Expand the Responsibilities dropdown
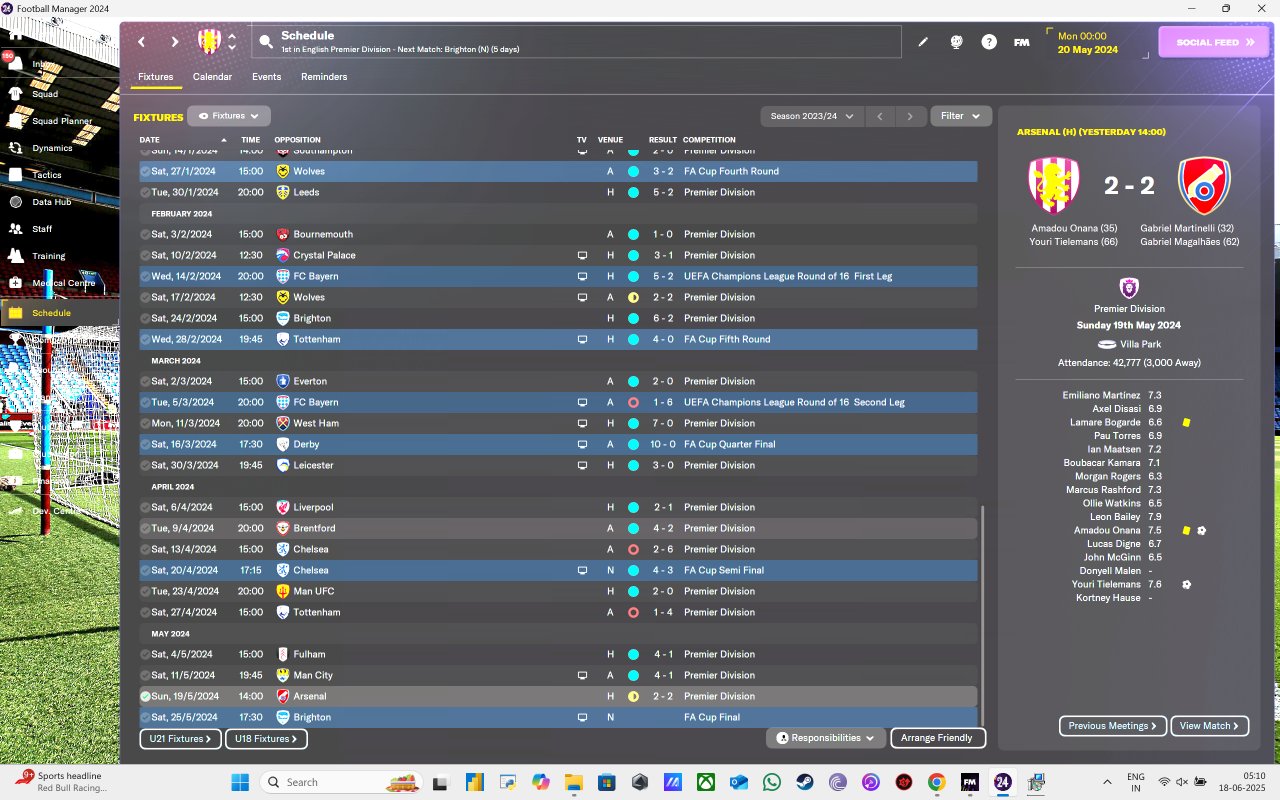This screenshot has width=1280, height=800. (x=826, y=738)
